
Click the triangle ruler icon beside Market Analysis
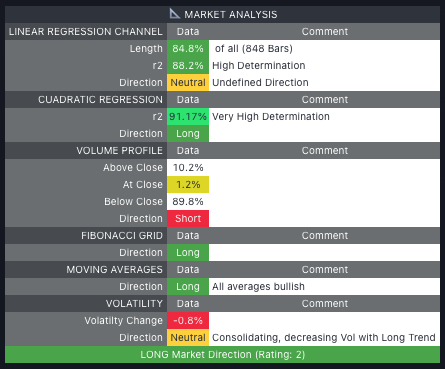pos(174,14)
